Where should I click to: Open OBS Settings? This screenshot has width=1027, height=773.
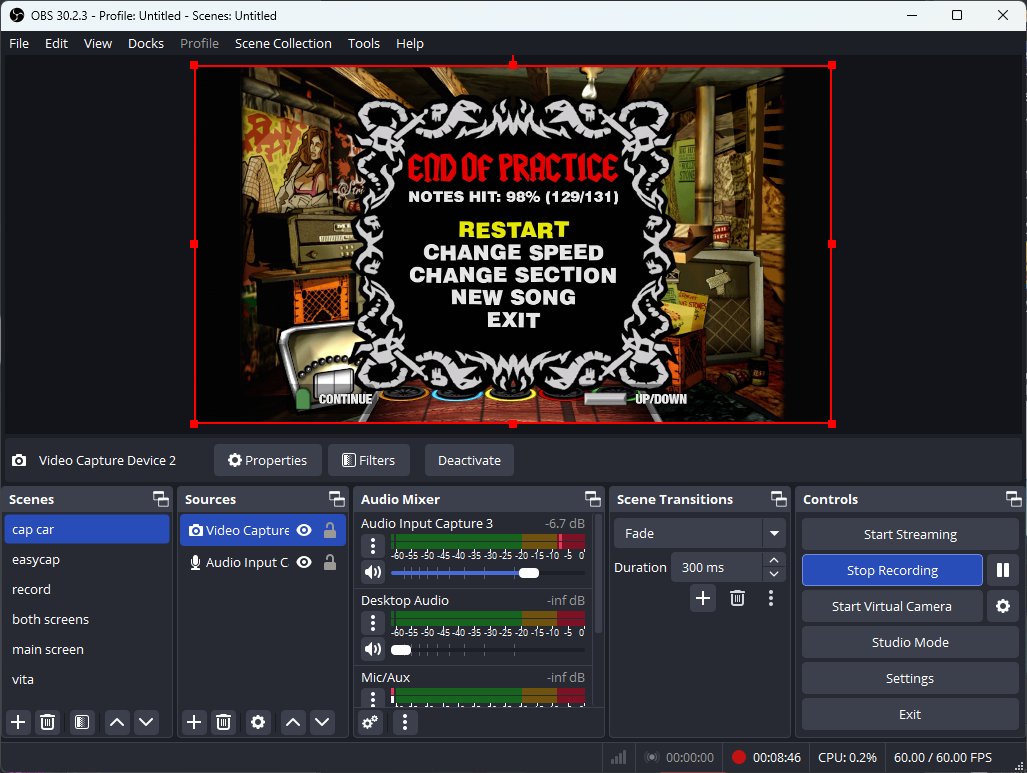click(910, 678)
